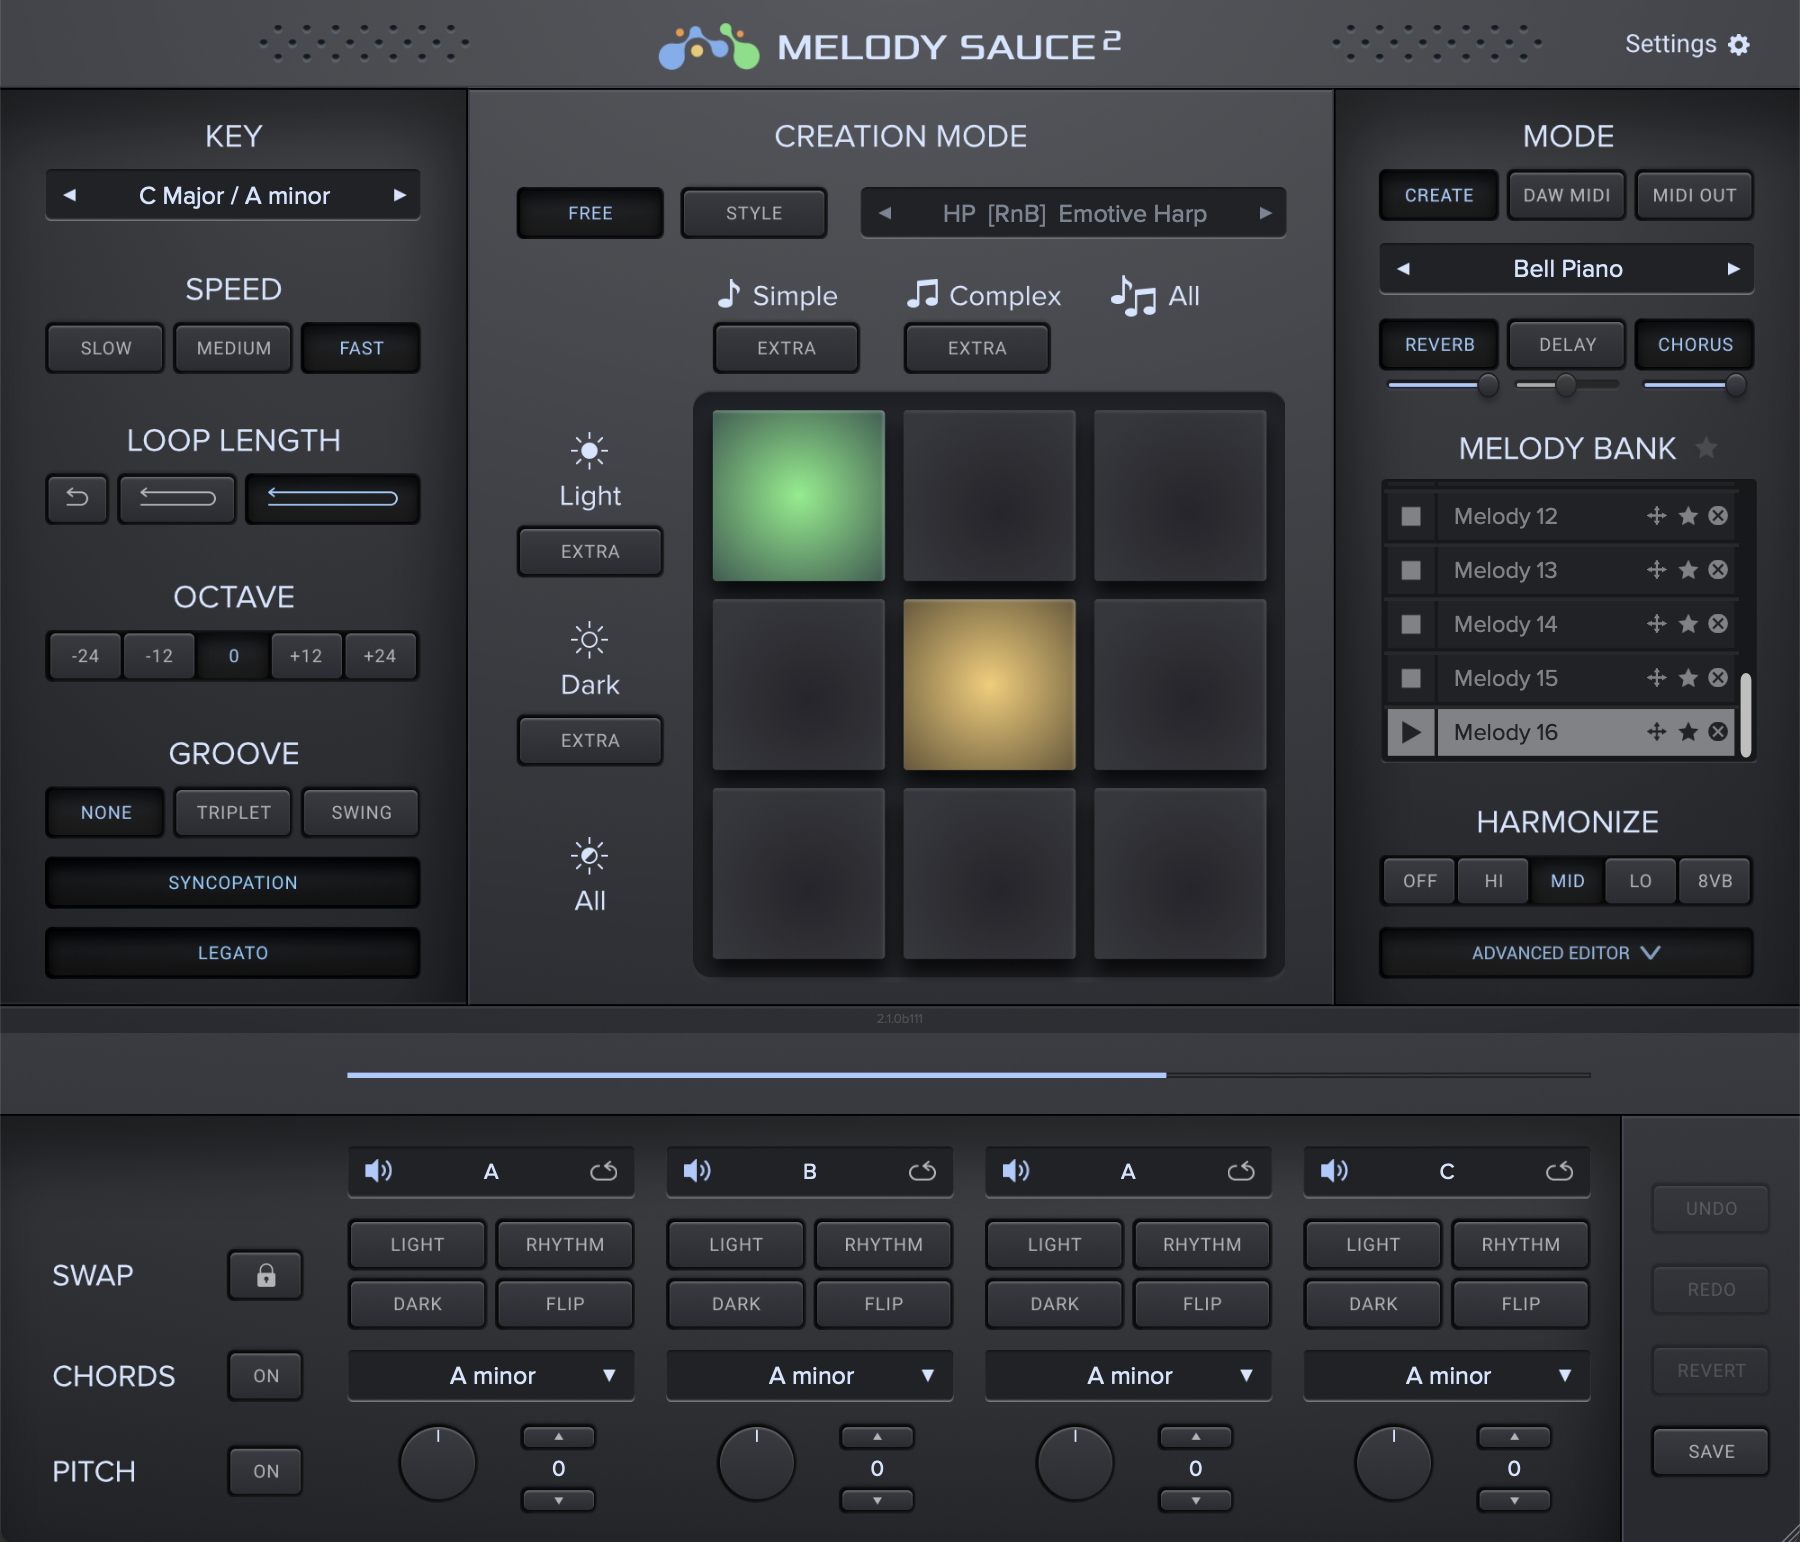
Task: Click the stop square next to Melody 12
Action: tap(1411, 516)
